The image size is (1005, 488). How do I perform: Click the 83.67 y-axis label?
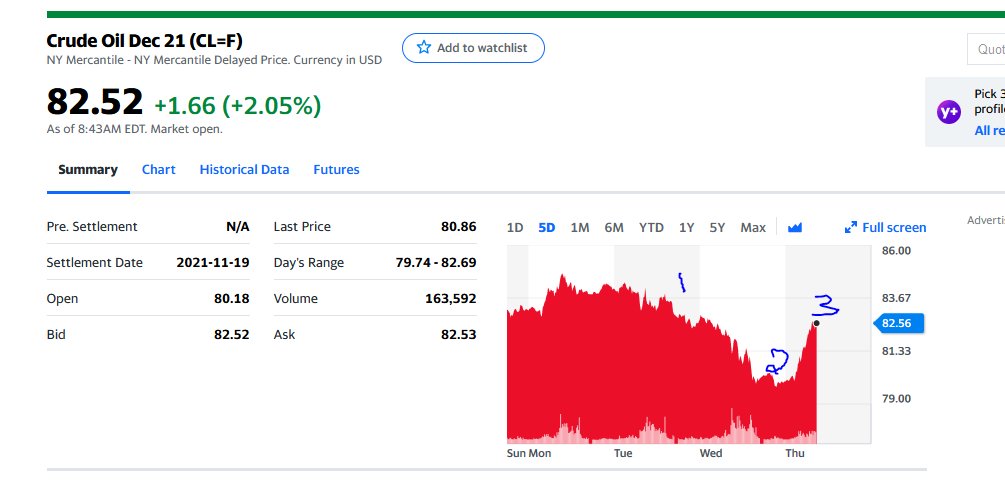click(x=896, y=298)
